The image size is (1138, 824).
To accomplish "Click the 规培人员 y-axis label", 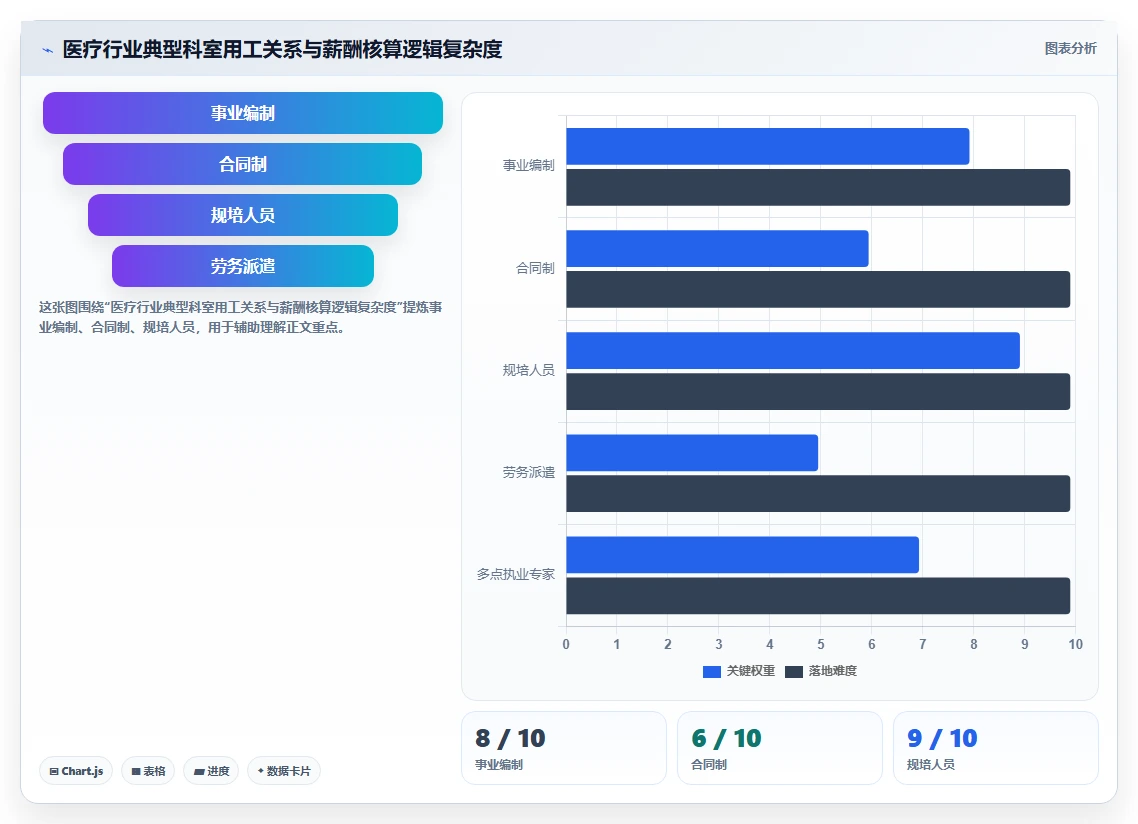I will pos(528,370).
